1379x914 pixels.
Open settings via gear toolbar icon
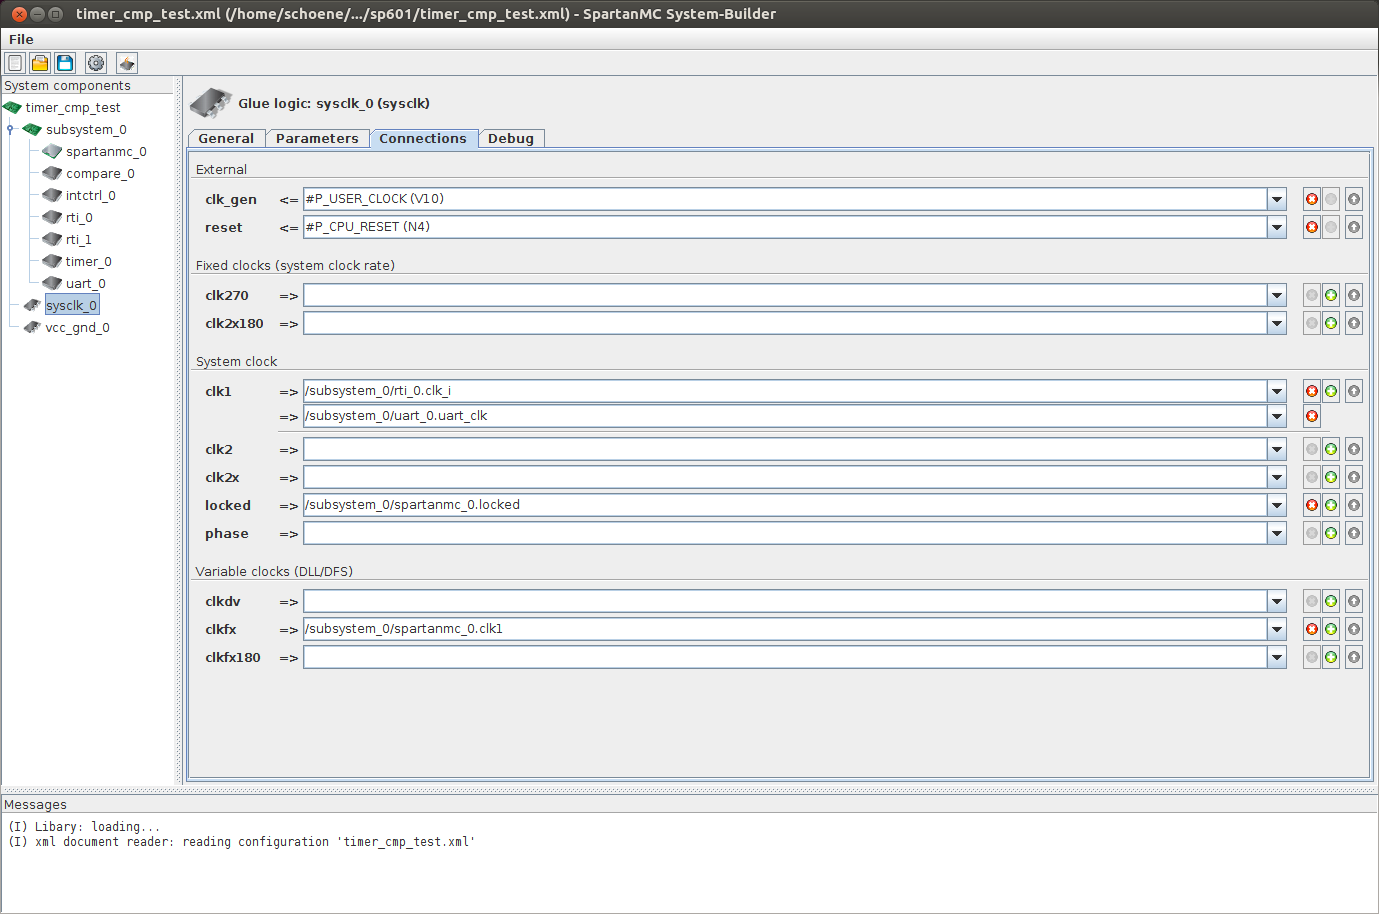[x=96, y=63]
